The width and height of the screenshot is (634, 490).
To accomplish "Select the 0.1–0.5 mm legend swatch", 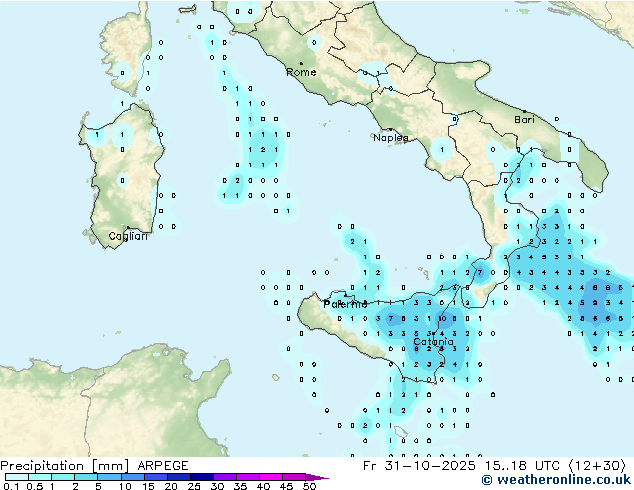I will (17, 477).
